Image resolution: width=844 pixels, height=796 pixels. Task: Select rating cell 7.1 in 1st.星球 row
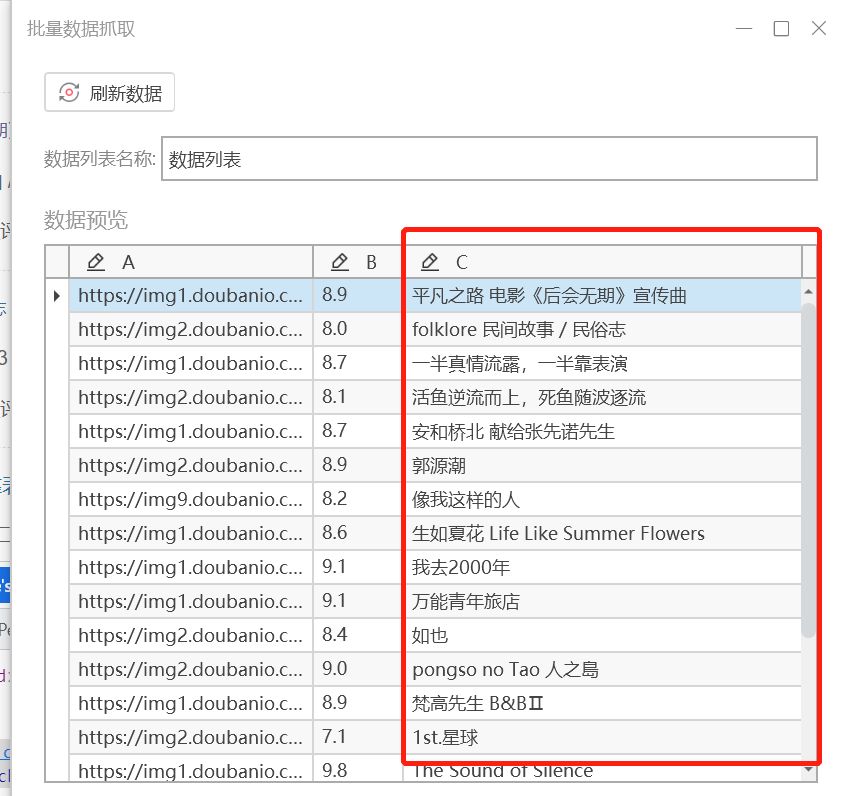357,737
